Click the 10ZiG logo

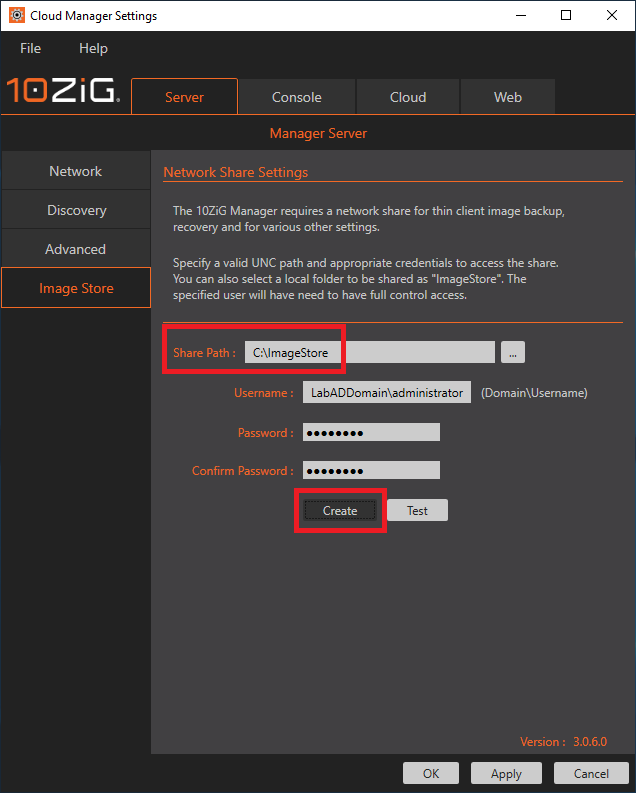coord(64,92)
